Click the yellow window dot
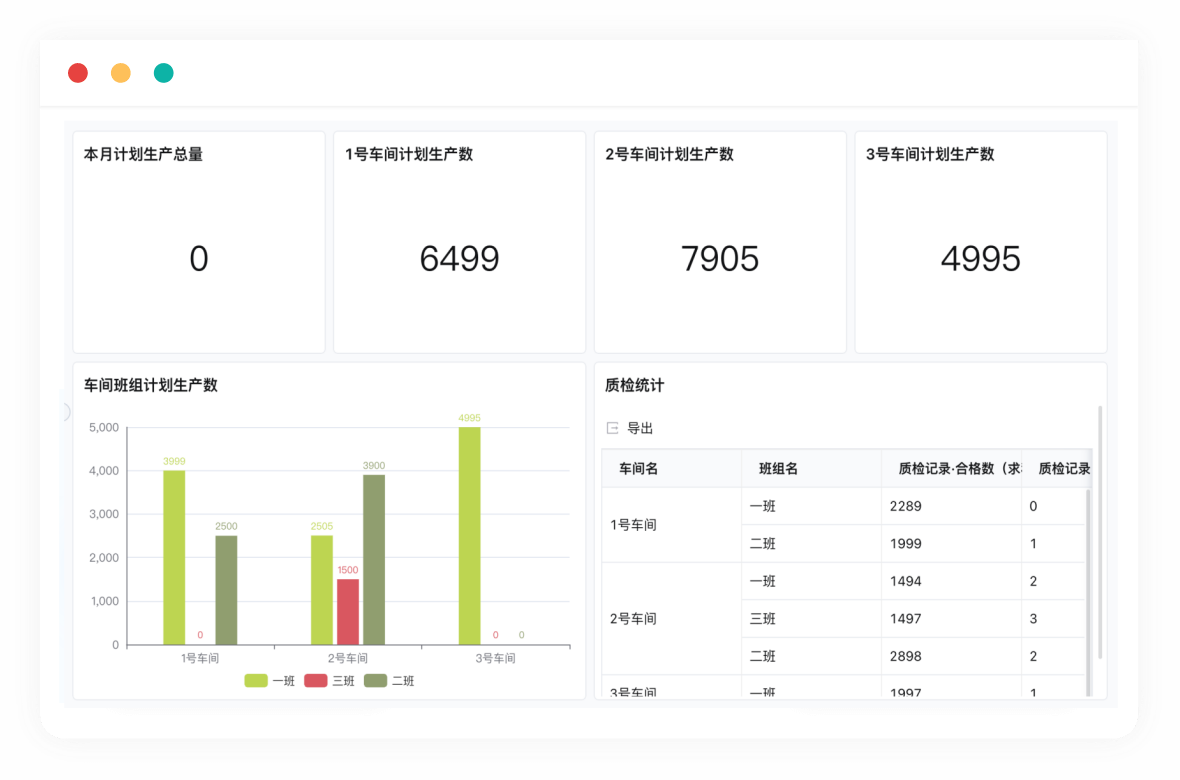Viewport: 1180px width, 780px height. click(x=121, y=73)
